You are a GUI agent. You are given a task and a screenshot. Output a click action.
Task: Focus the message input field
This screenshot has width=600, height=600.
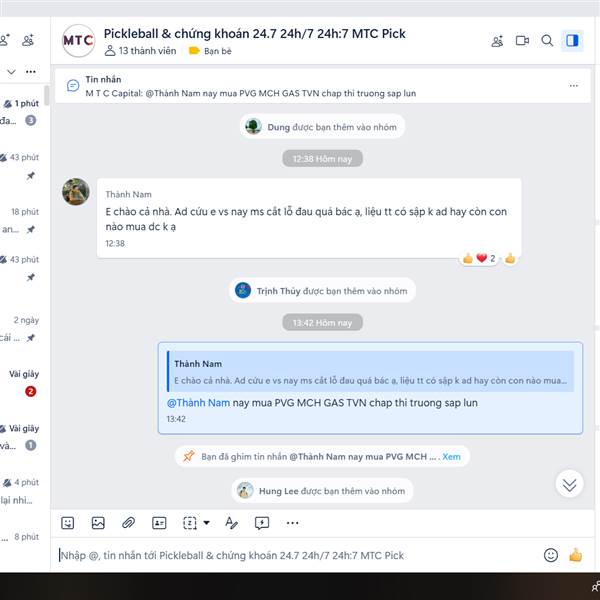click(298, 555)
